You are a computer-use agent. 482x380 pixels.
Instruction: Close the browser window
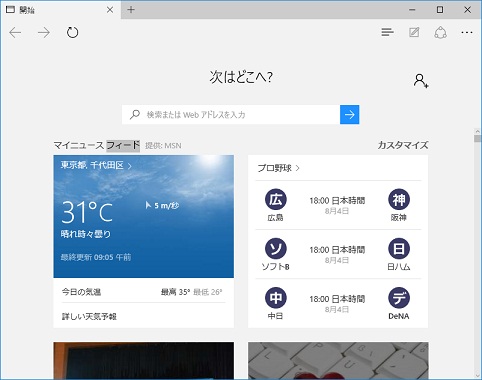468,10
